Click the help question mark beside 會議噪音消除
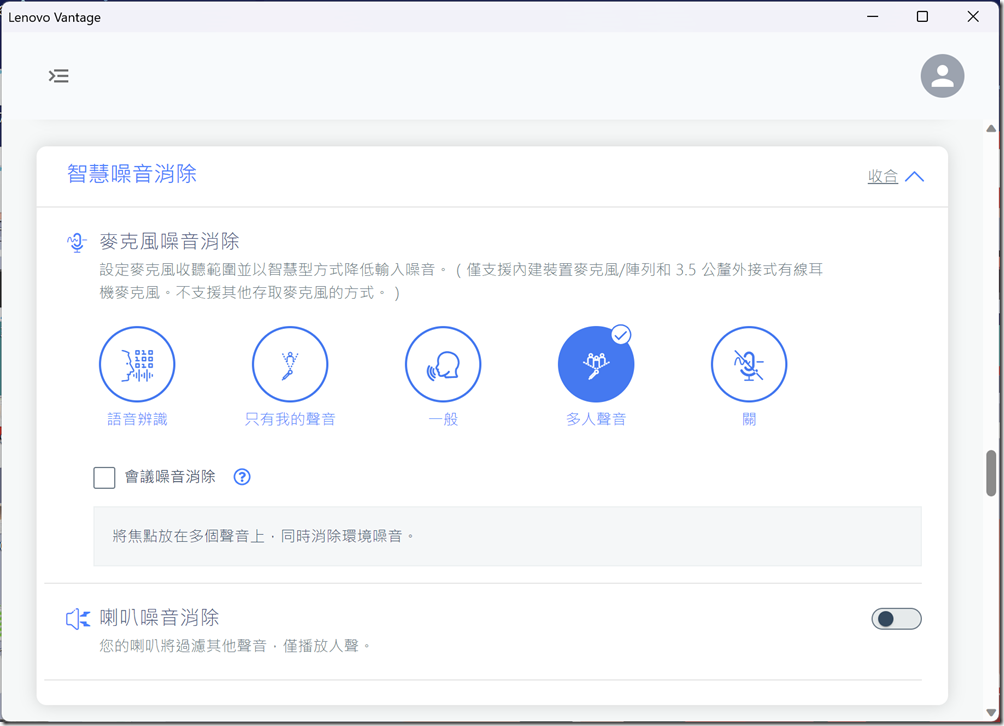The image size is (1004, 726). [242, 477]
